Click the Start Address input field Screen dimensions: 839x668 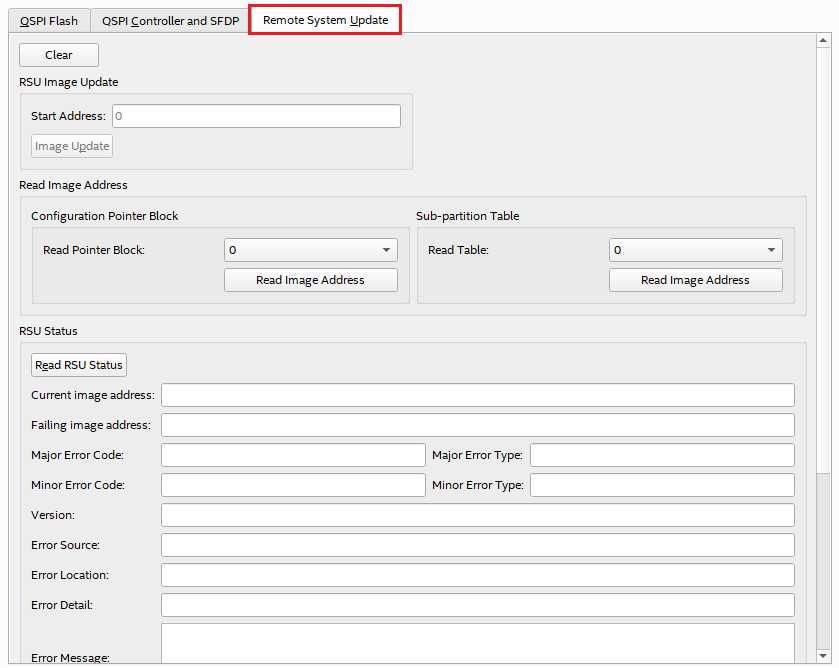pos(256,116)
